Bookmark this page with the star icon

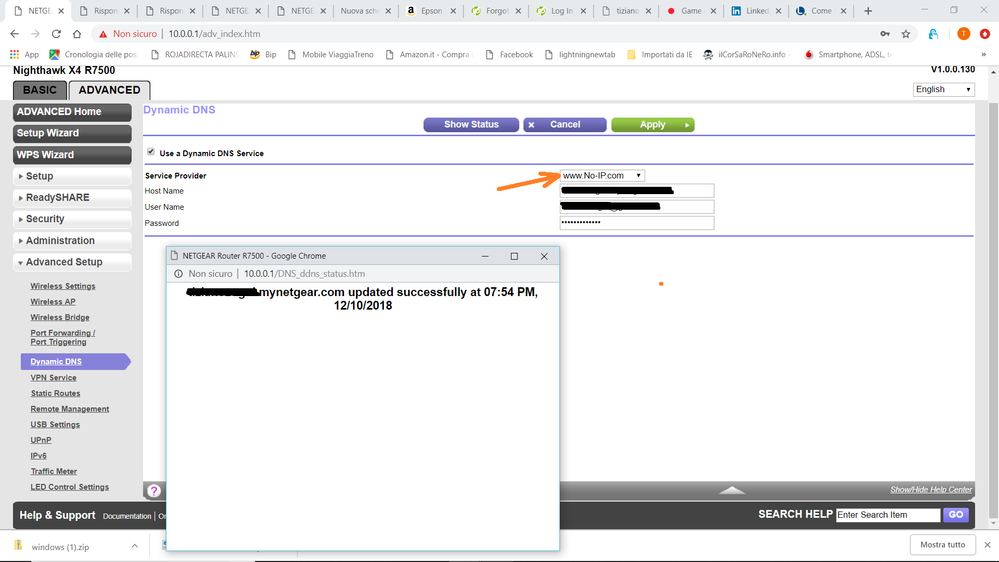[x=905, y=34]
